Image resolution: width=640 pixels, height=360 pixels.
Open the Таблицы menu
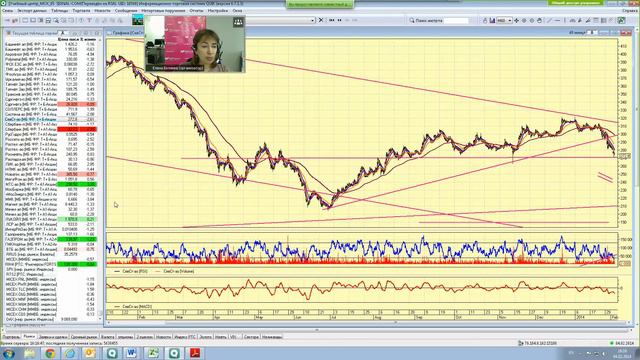[x=60, y=10]
